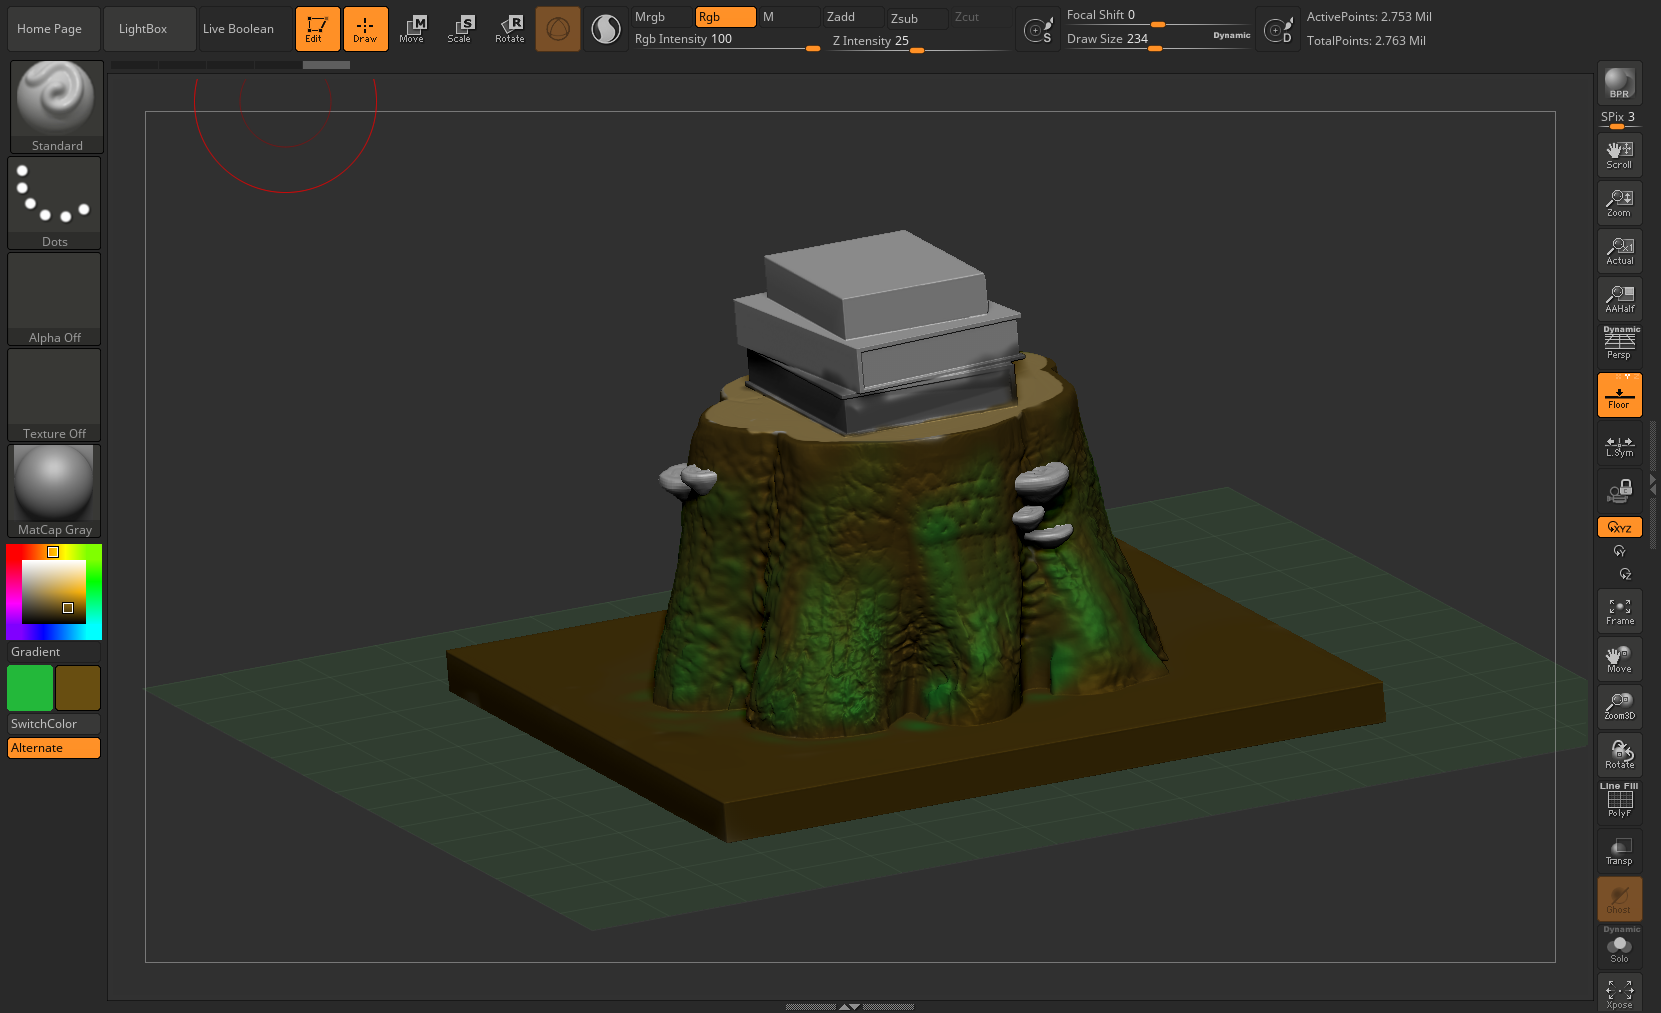1661x1013 pixels.
Task: Open the Dots stroke type picker
Action: (x=55, y=202)
